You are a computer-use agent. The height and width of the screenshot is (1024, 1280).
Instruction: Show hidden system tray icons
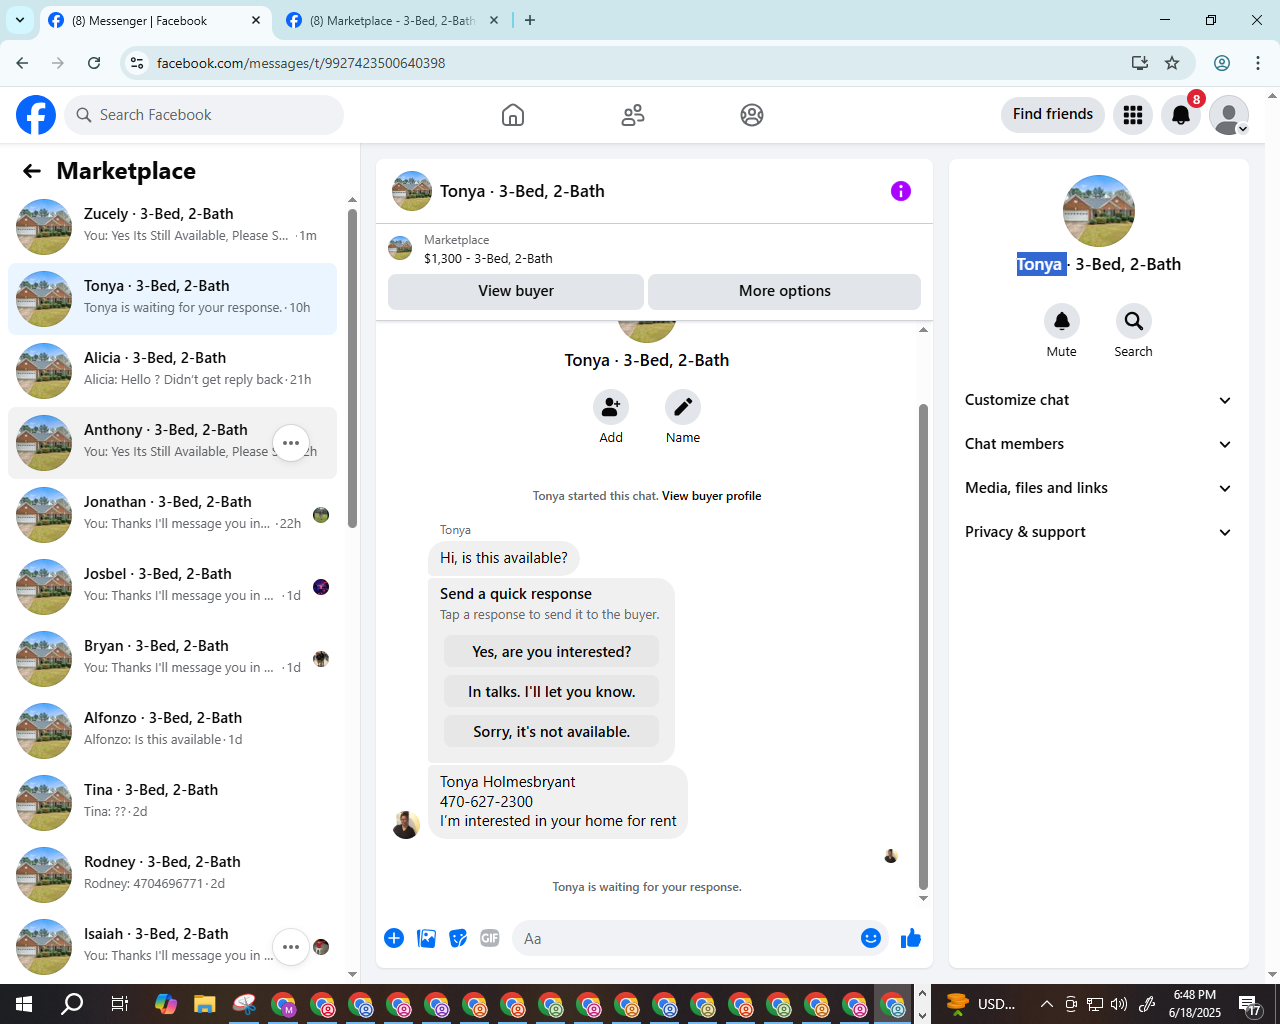click(1046, 1004)
